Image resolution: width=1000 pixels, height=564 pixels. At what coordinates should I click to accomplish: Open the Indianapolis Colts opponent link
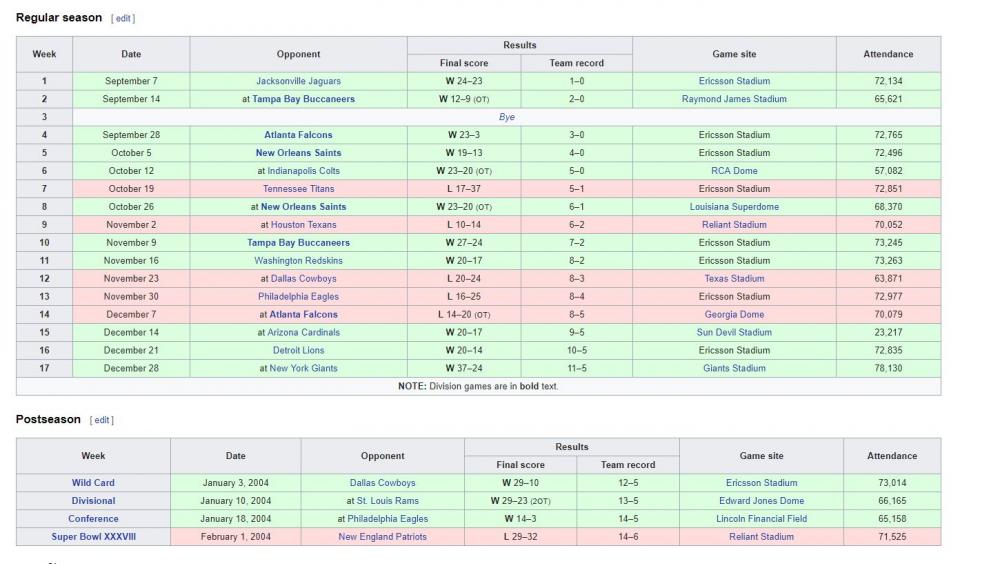pyautogui.click(x=303, y=171)
